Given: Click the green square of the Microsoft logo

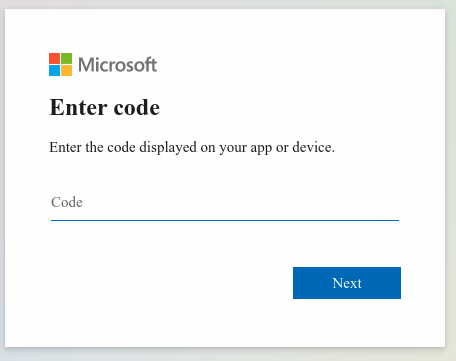Looking at the screenshot, I should click(66, 58).
